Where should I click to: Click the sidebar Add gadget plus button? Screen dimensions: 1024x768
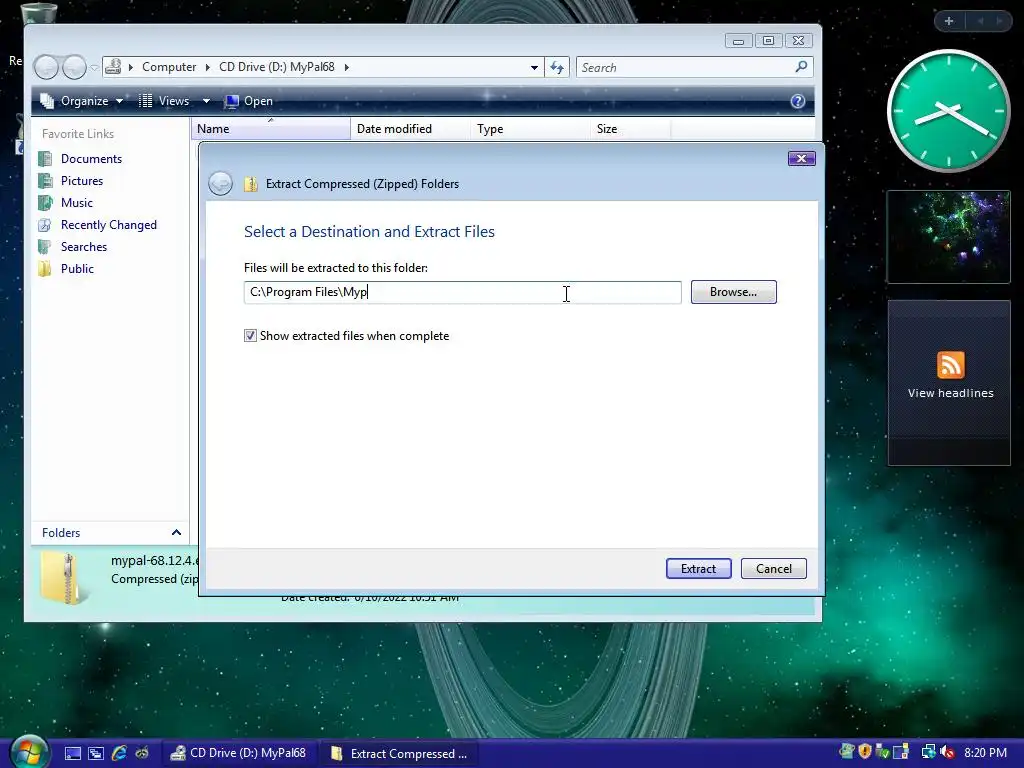[949, 22]
